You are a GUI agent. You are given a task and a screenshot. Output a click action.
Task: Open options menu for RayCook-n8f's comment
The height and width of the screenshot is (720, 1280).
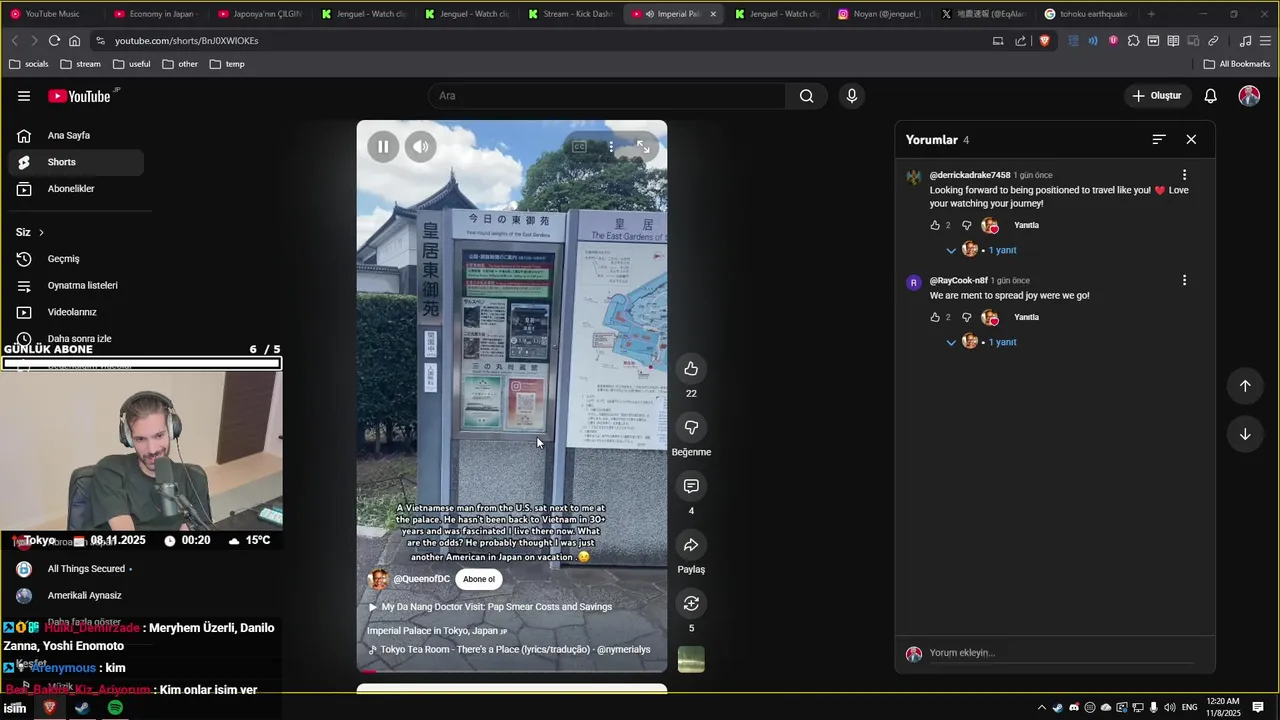tap(1184, 281)
